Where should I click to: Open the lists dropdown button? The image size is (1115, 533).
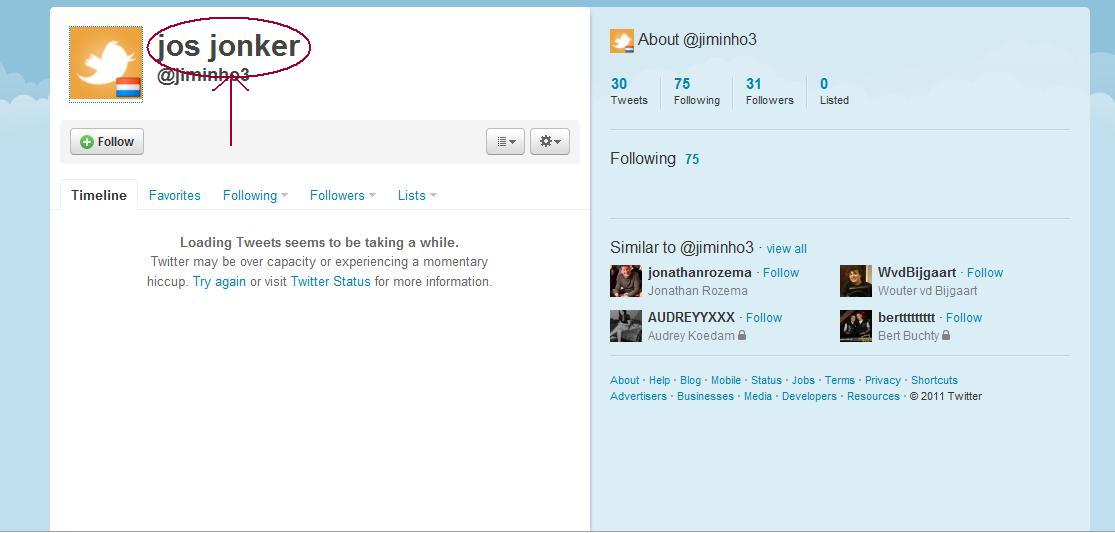506,141
